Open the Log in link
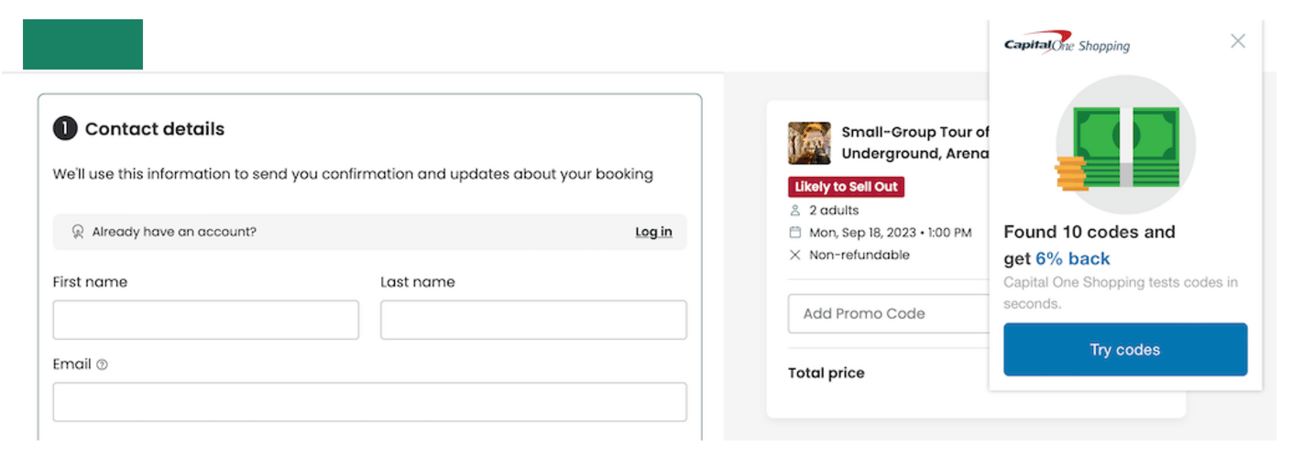The height and width of the screenshot is (456, 1292). 653,232
